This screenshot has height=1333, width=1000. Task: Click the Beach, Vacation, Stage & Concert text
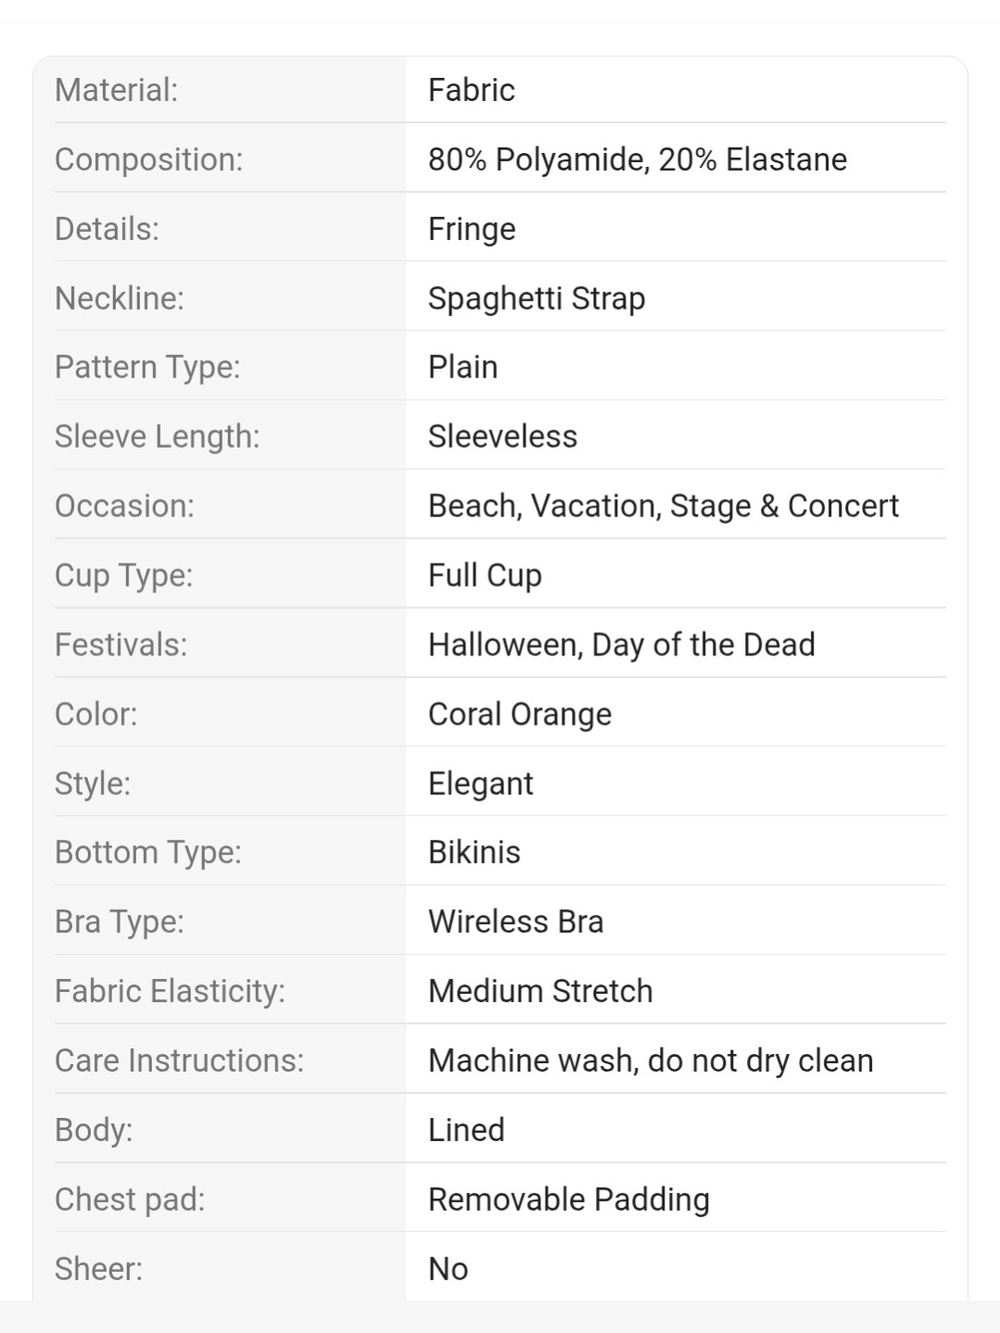point(663,506)
